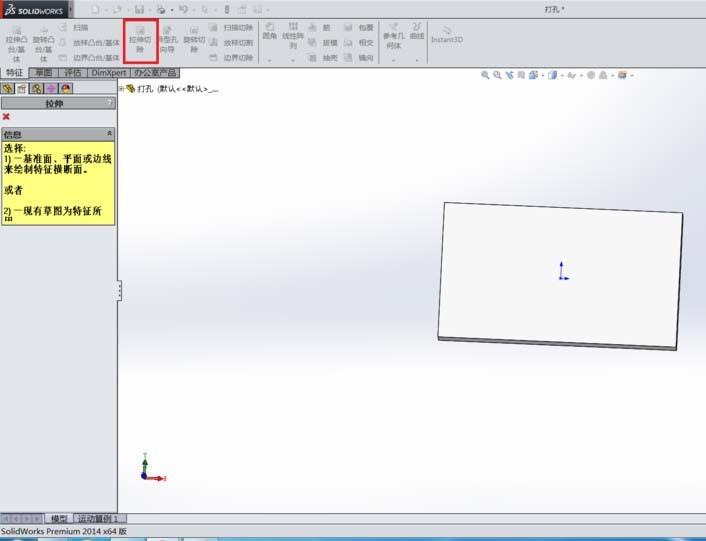The height and width of the screenshot is (541, 706).
Task: Click Previous View in view toolbar
Action: point(509,75)
